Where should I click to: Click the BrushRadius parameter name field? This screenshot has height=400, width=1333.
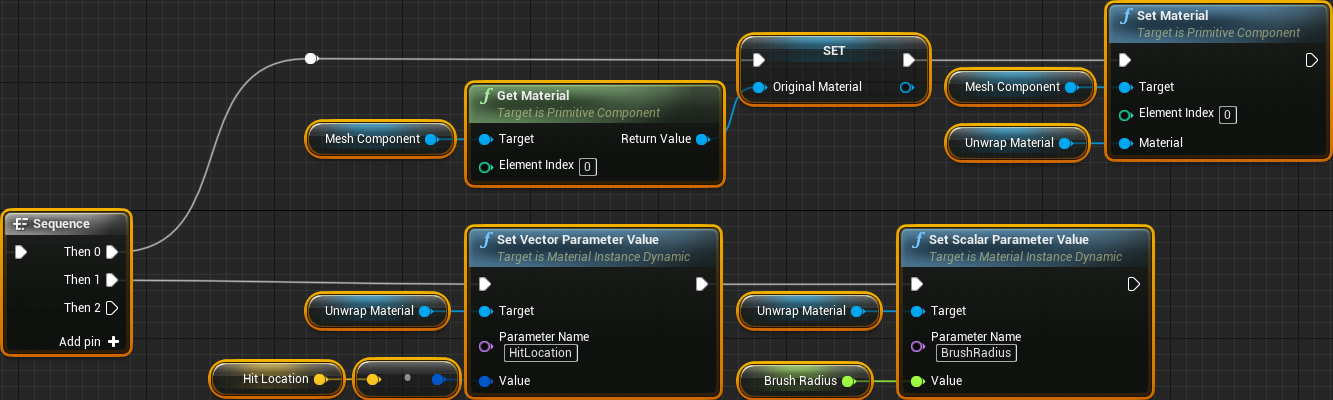click(x=976, y=353)
